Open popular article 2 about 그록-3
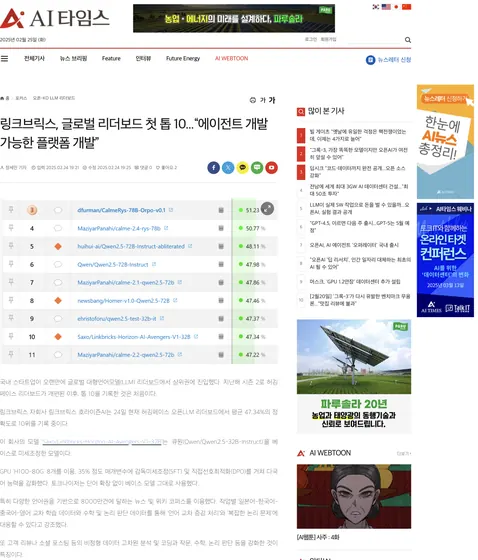478x560 pixels. pyautogui.click(x=359, y=154)
